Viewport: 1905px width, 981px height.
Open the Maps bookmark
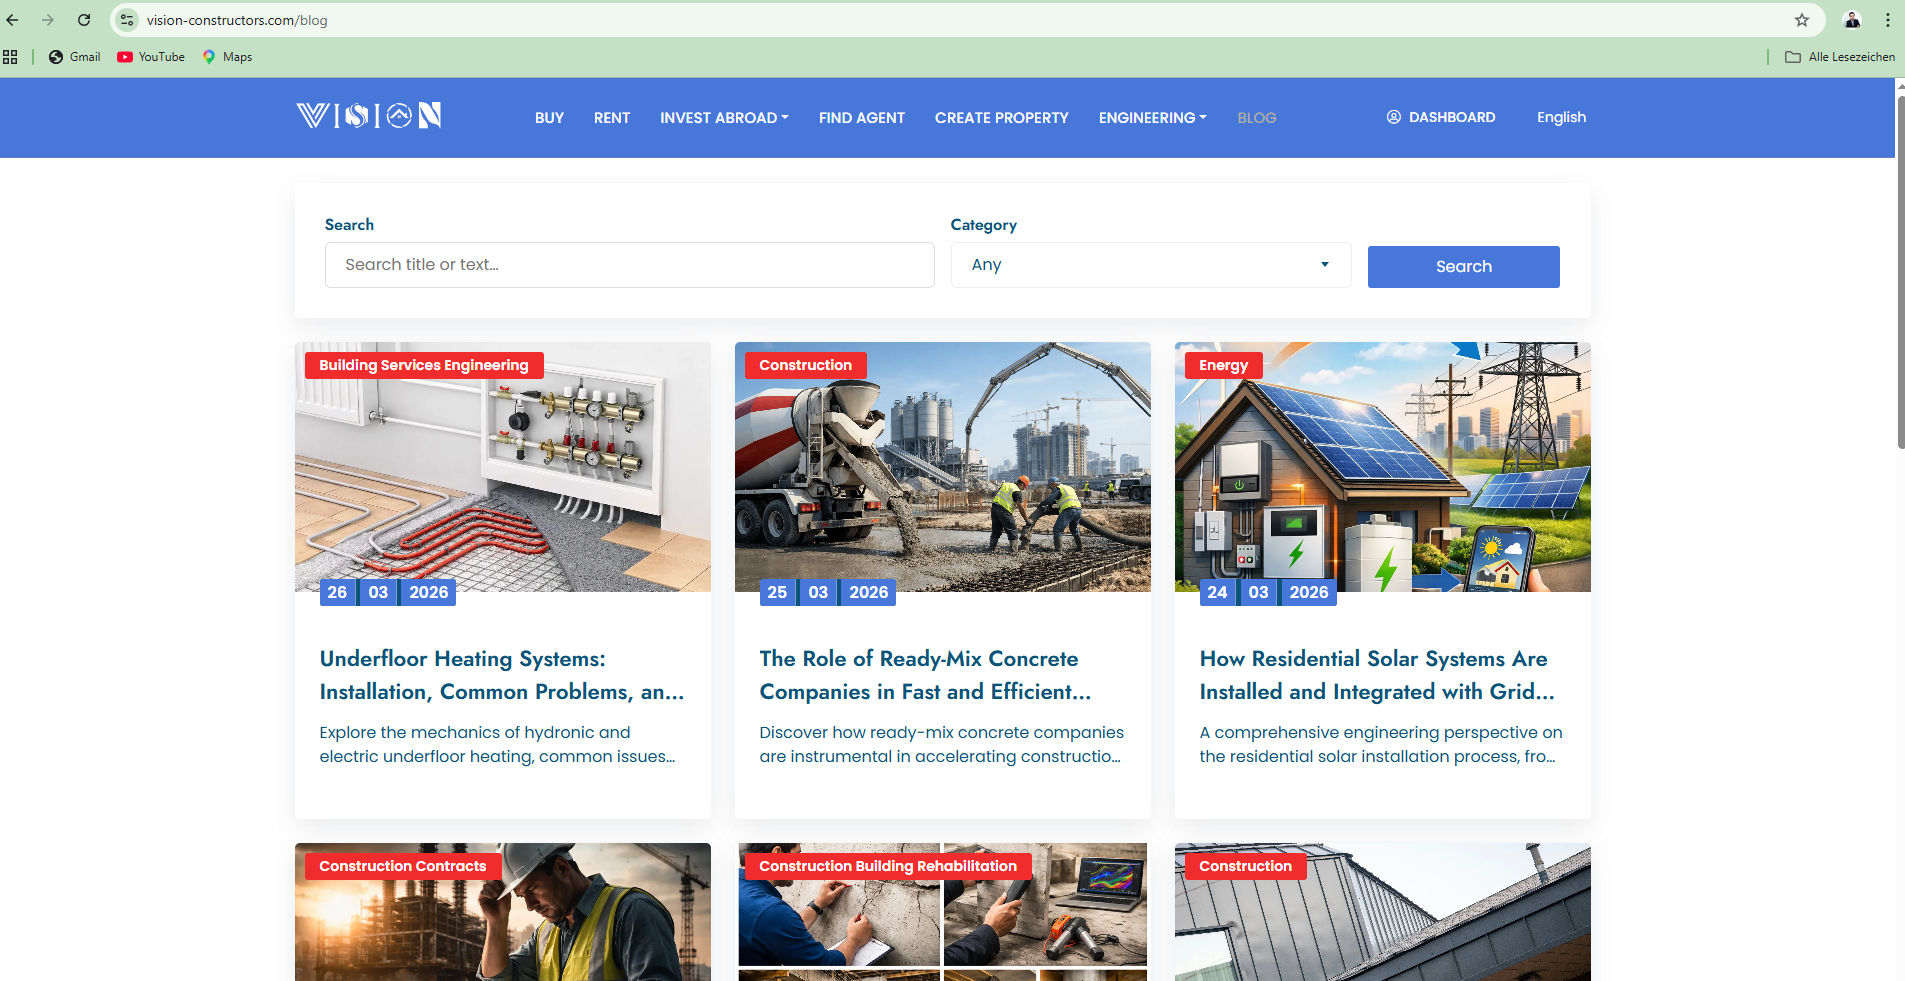coord(227,57)
